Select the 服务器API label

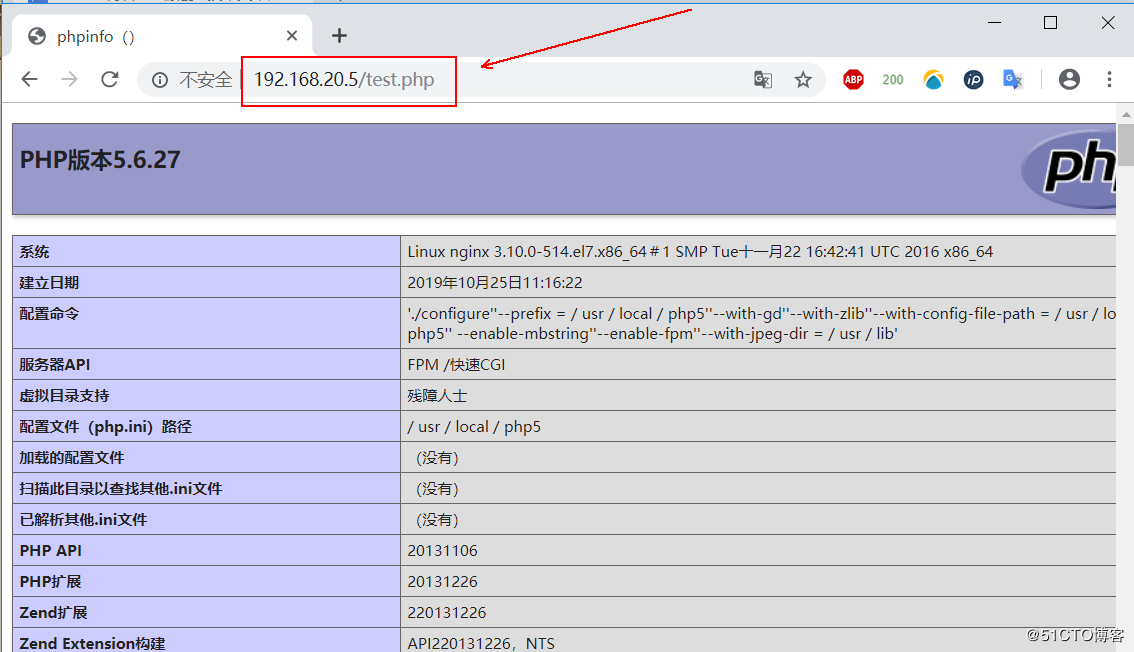(55, 364)
